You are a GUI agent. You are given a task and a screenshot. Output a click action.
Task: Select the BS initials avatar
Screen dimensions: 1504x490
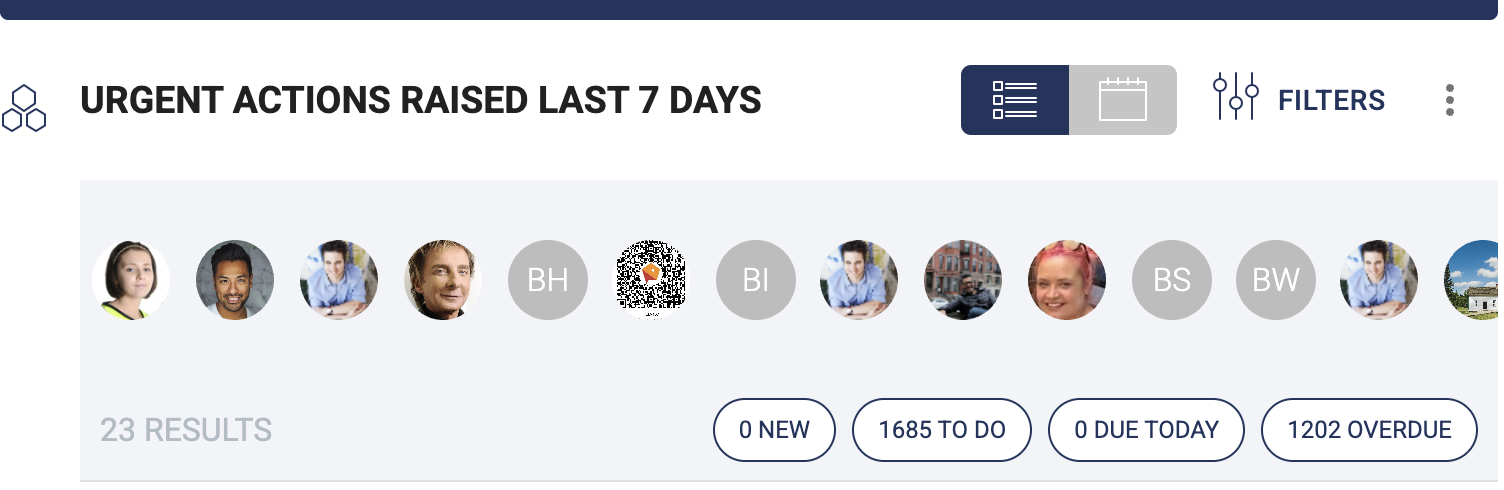(1172, 280)
